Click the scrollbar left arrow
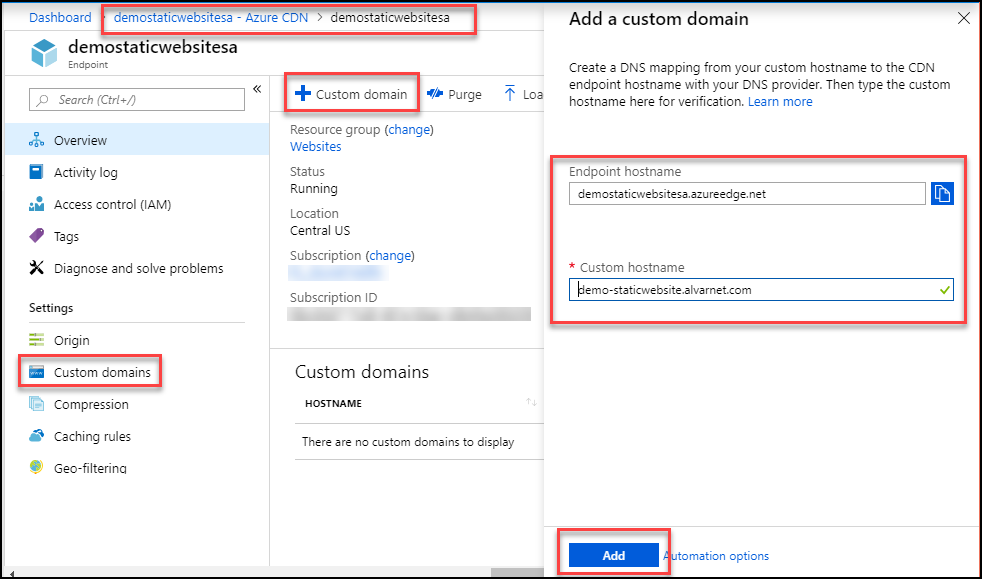Screen dimensions: 982x579 [x=12, y=573]
